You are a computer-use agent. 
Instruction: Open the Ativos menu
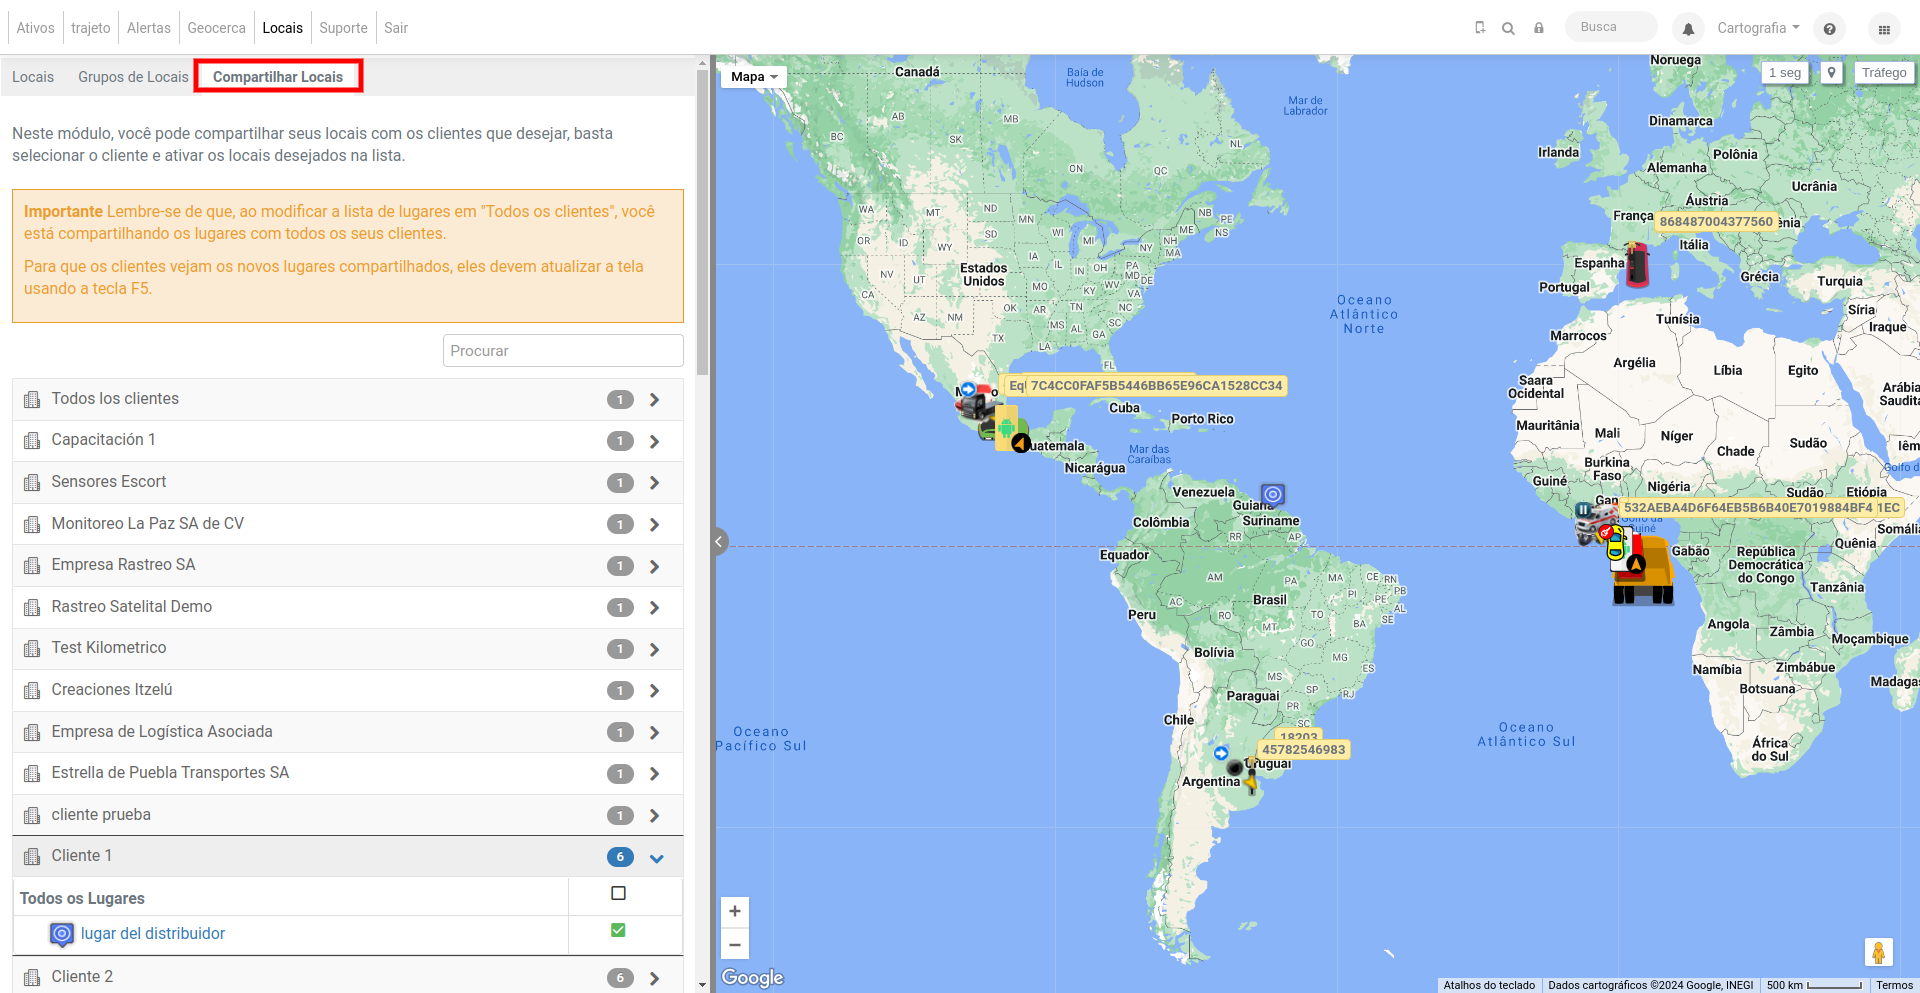pyautogui.click(x=35, y=28)
